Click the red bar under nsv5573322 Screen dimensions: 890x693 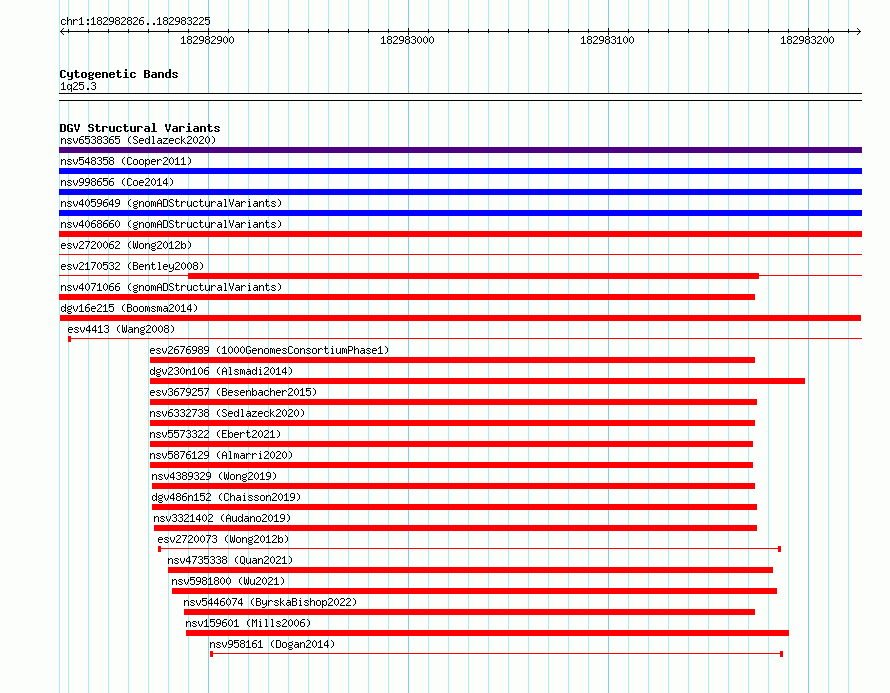(451, 444)
